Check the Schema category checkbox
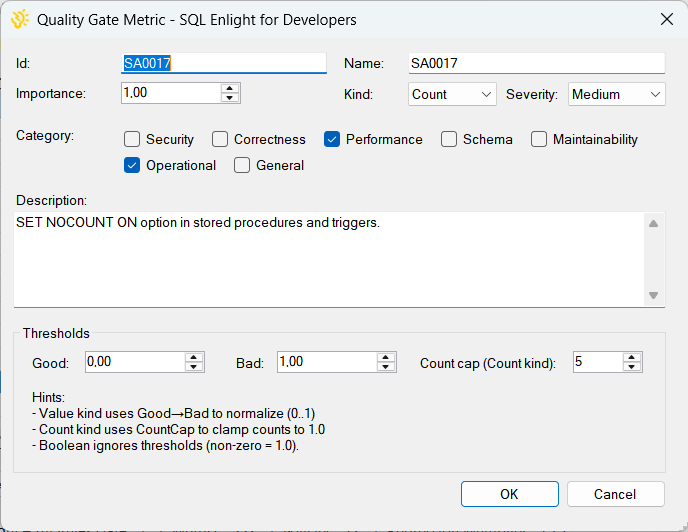 click(x=449, y=139)
